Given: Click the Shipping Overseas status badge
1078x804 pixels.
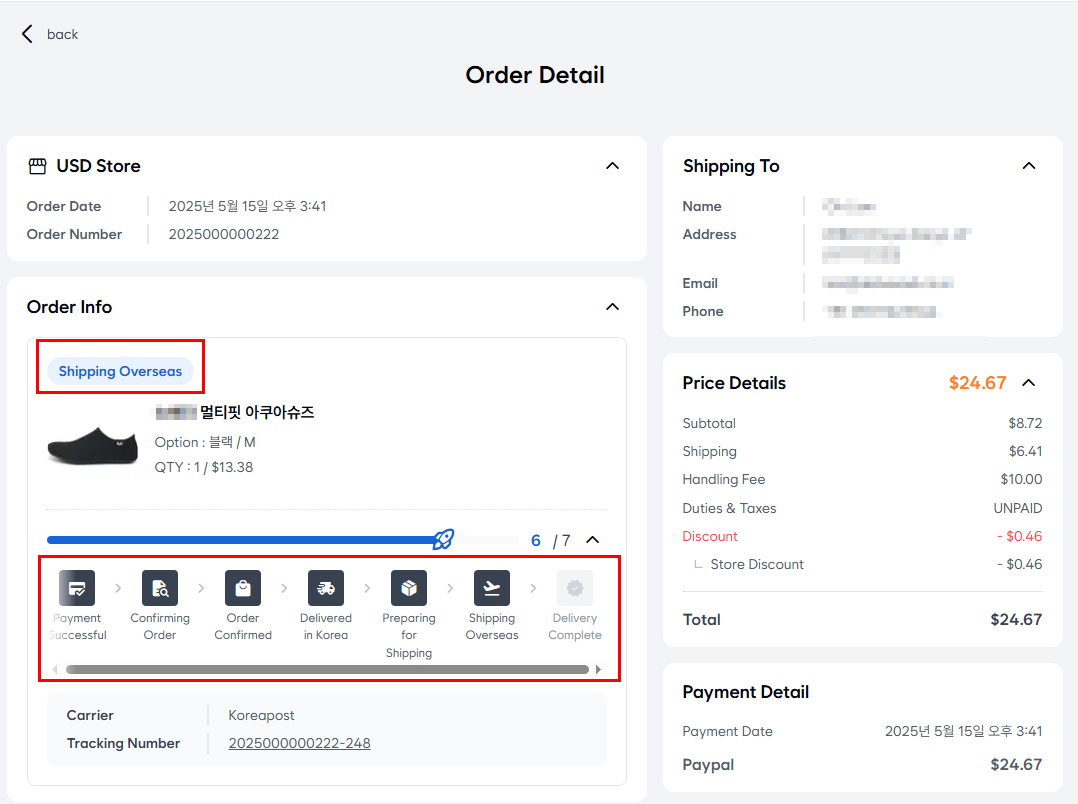Looking at the screenshot, I should 120,371.
